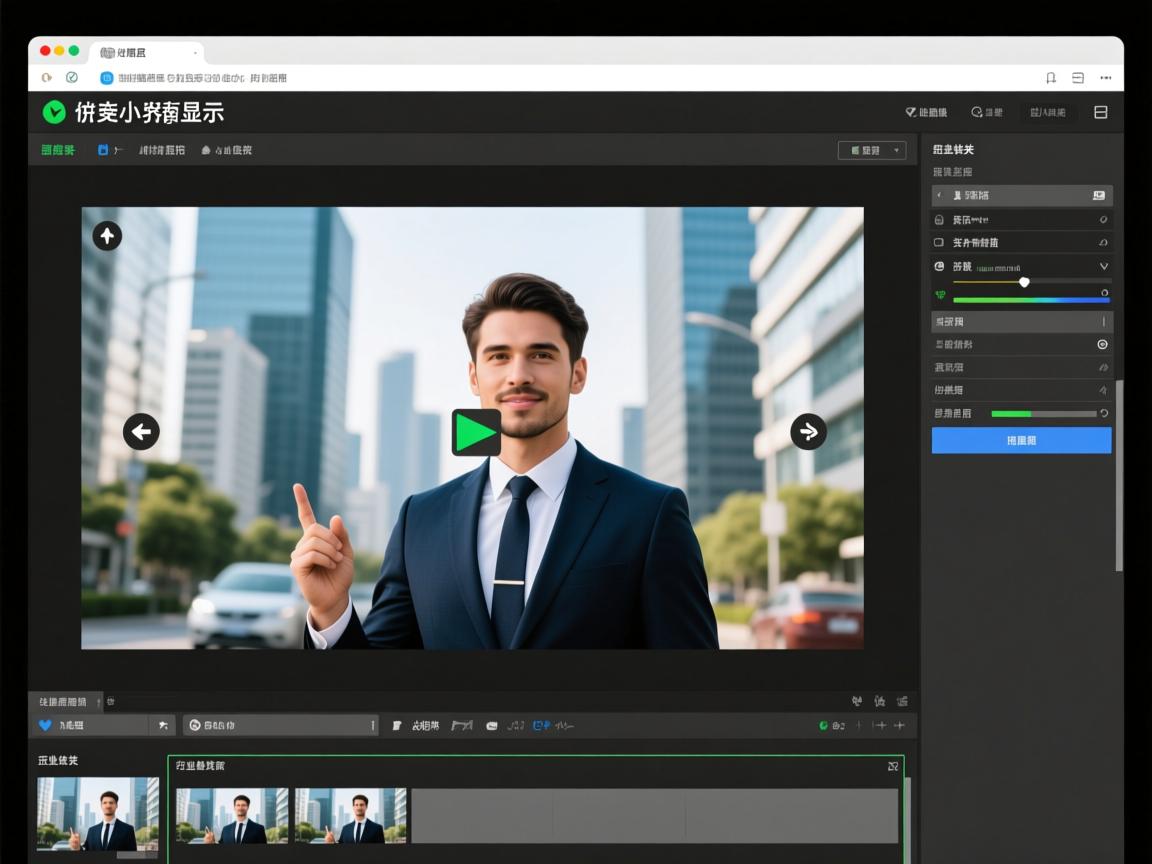This screenshot has width=1152, height=864.
Task: Click the left arrow on the video preview
Action: [141, 432]
